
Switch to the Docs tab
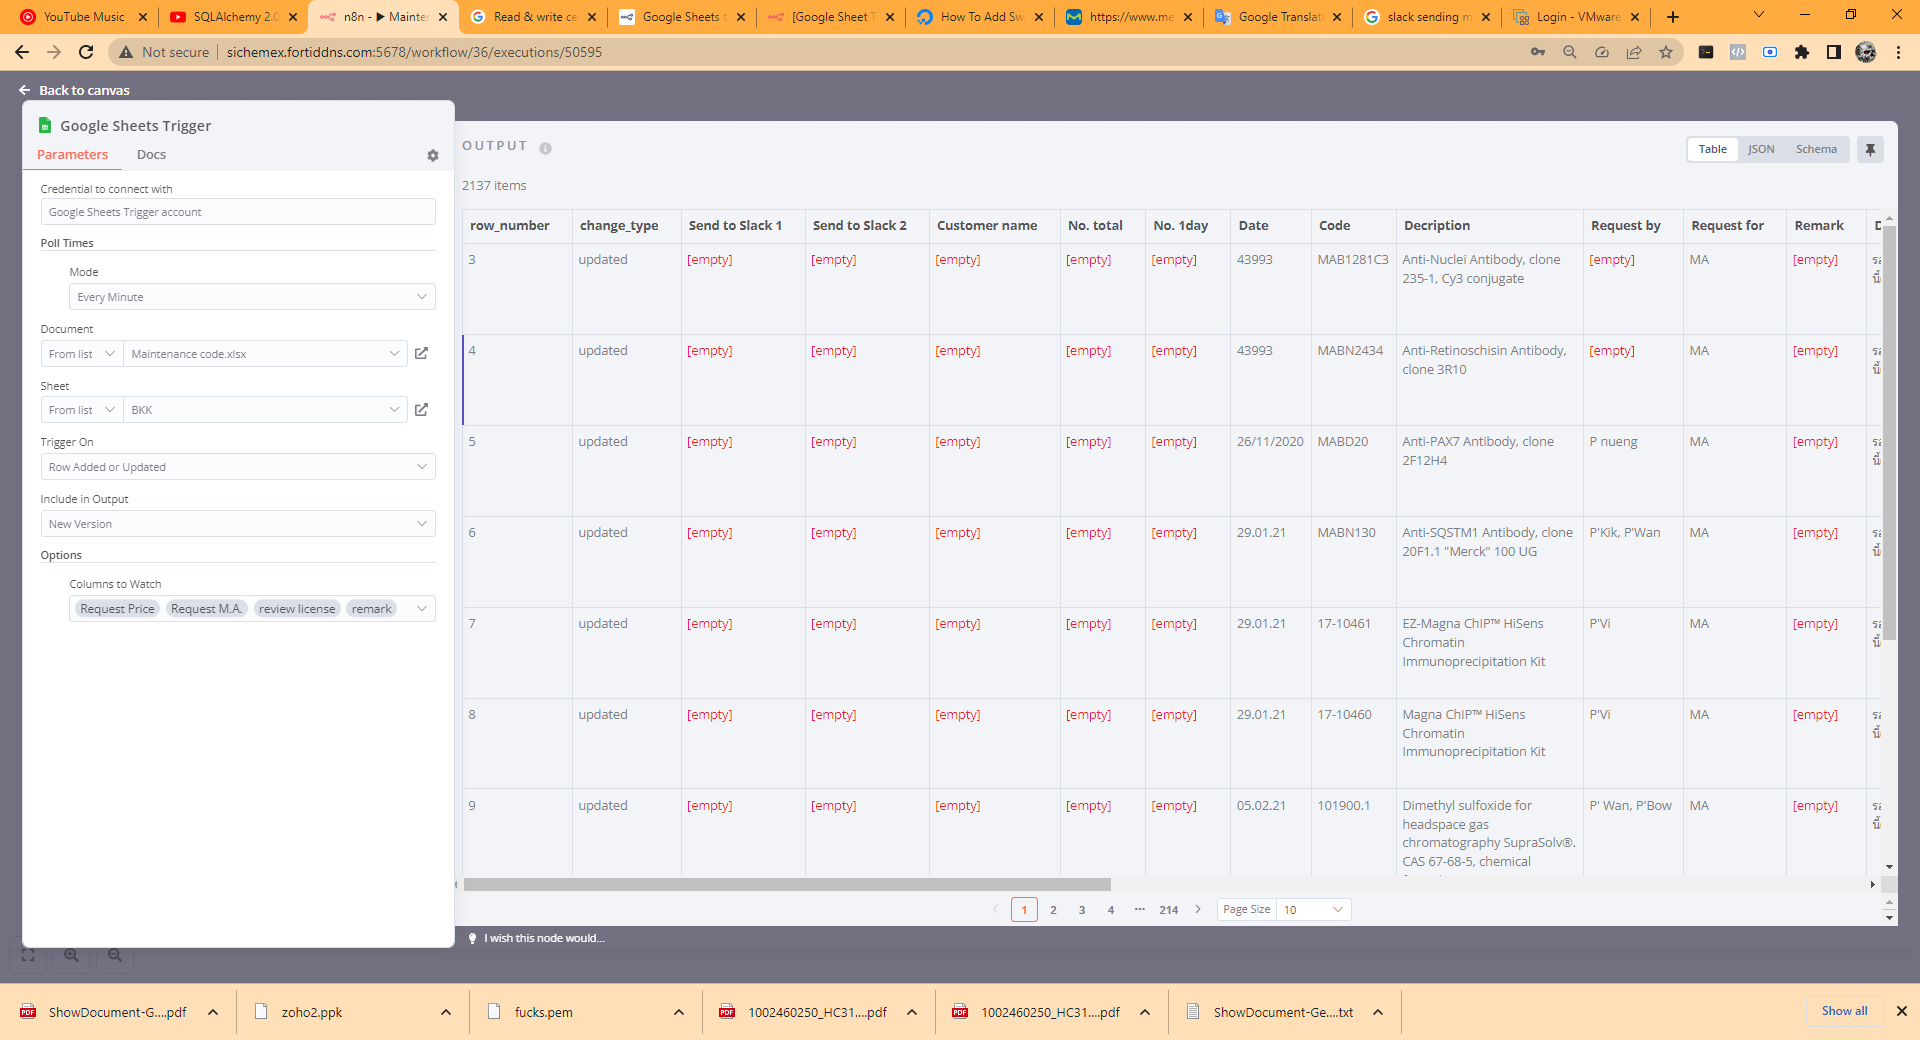tap(151, 155)
